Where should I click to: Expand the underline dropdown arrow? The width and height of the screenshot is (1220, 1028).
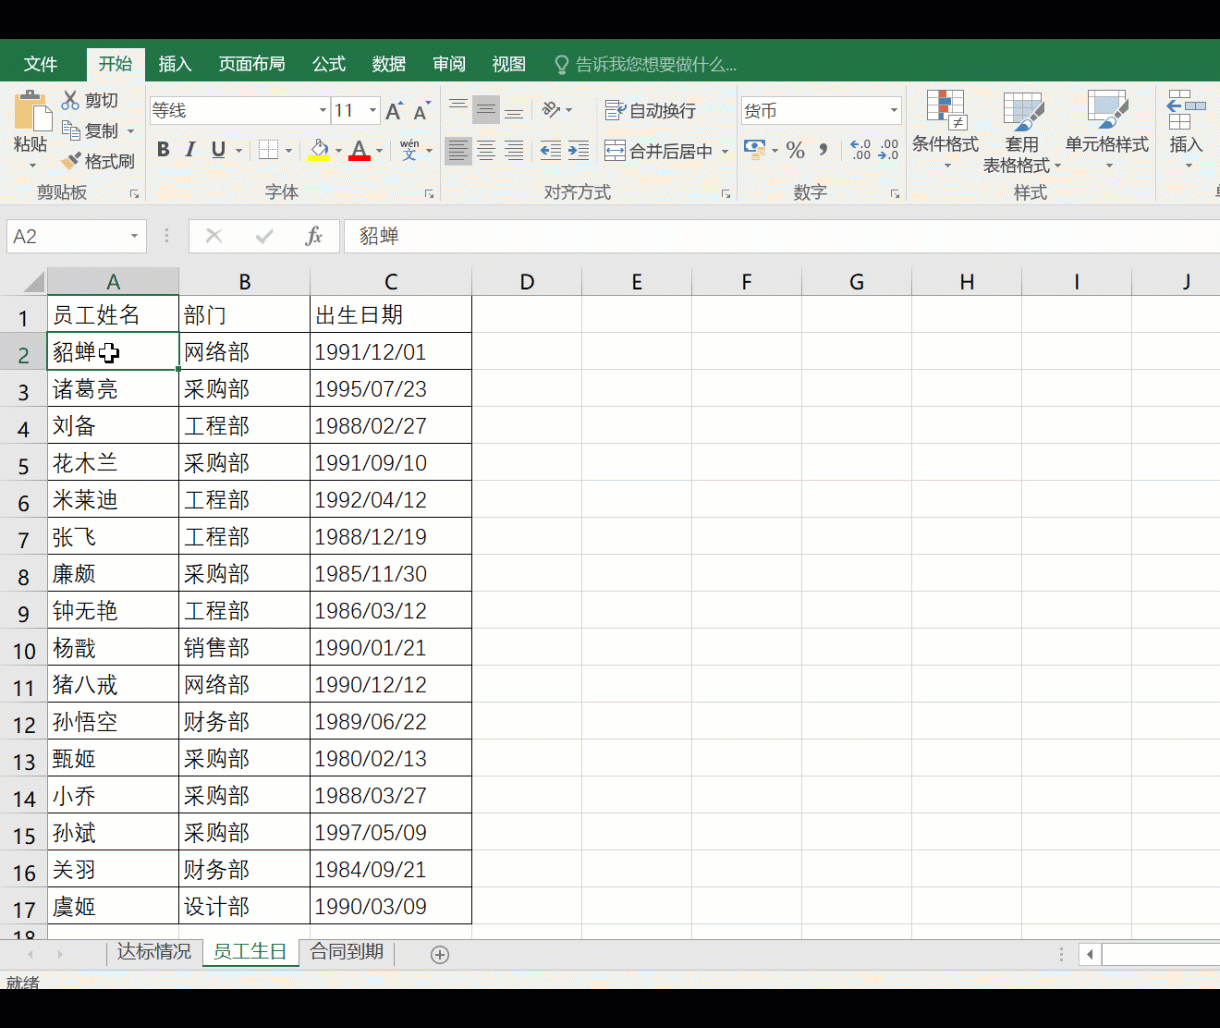pyautogui.click(x=238, y=152)
